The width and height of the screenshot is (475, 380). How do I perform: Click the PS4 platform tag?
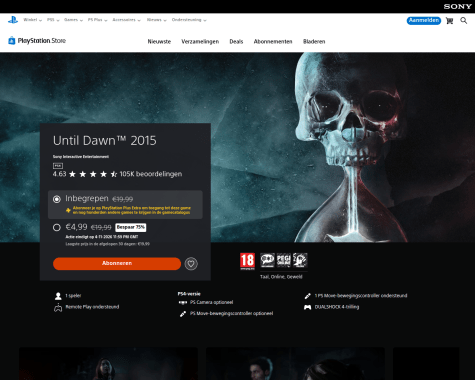click(x=58, y=166)
